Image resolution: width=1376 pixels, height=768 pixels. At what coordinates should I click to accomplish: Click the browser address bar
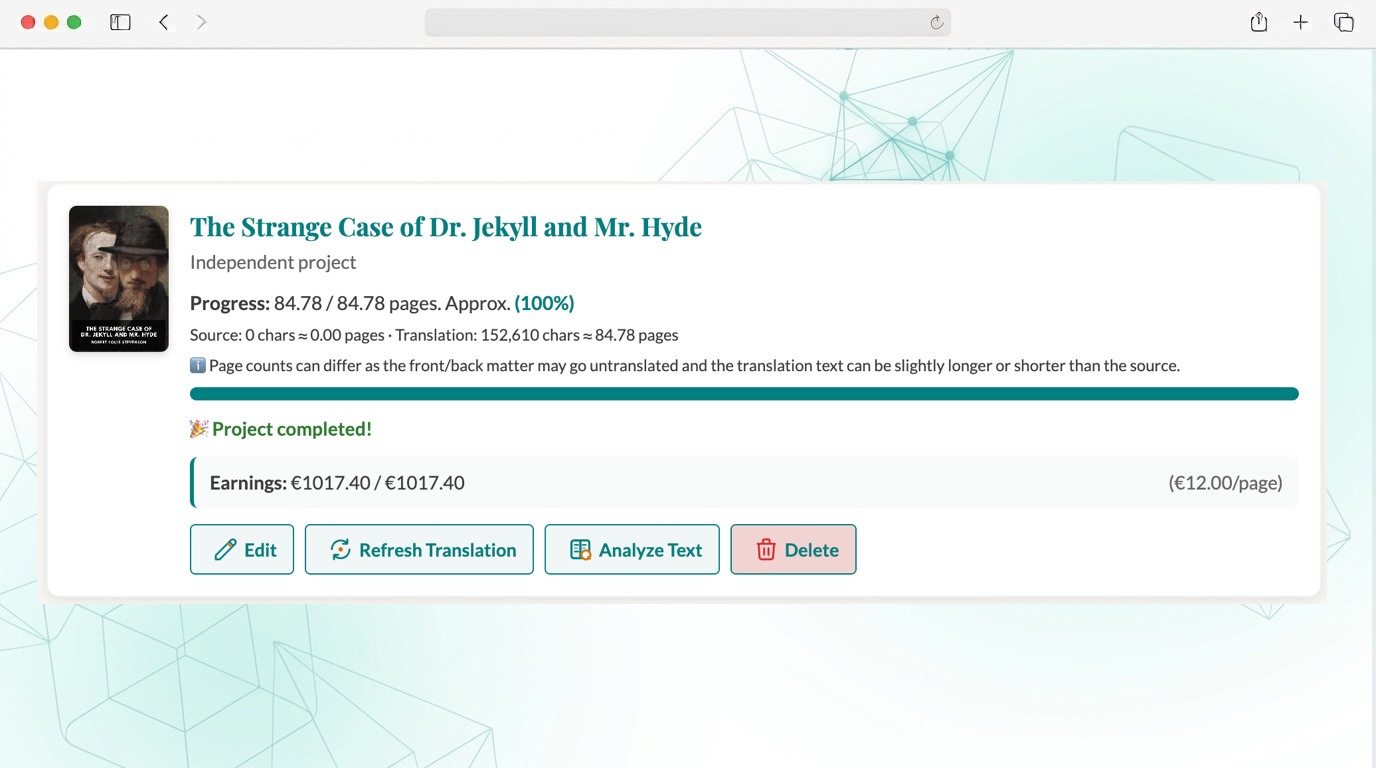(687, 22)
